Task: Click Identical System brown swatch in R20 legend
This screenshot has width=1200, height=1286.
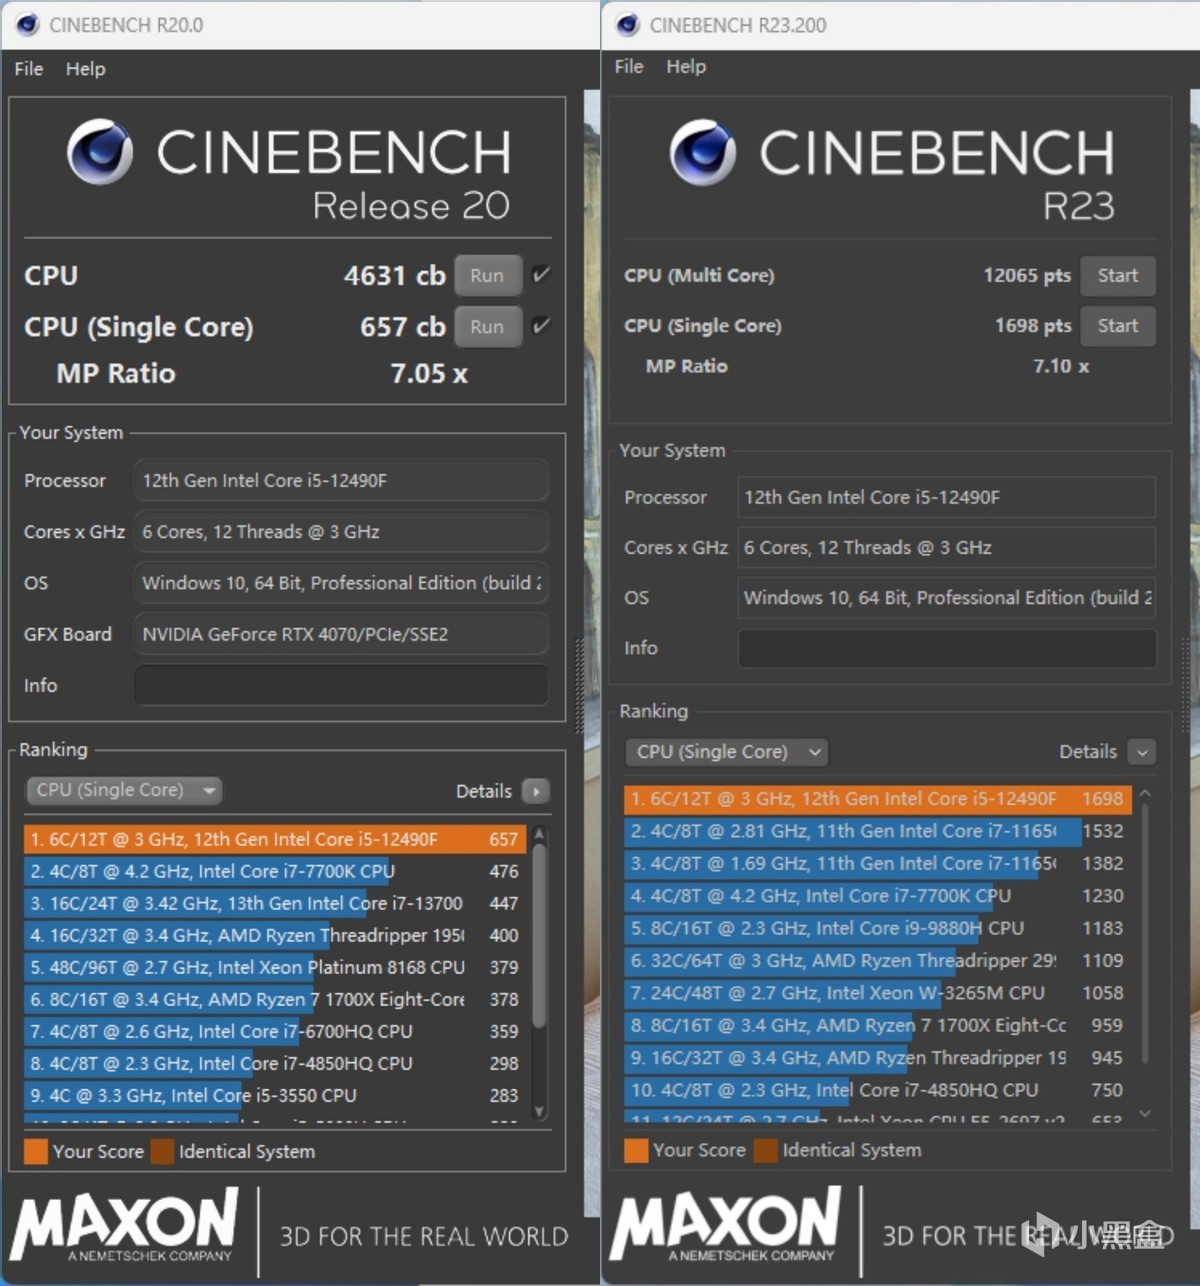Action: click(x=162, y=1152)
